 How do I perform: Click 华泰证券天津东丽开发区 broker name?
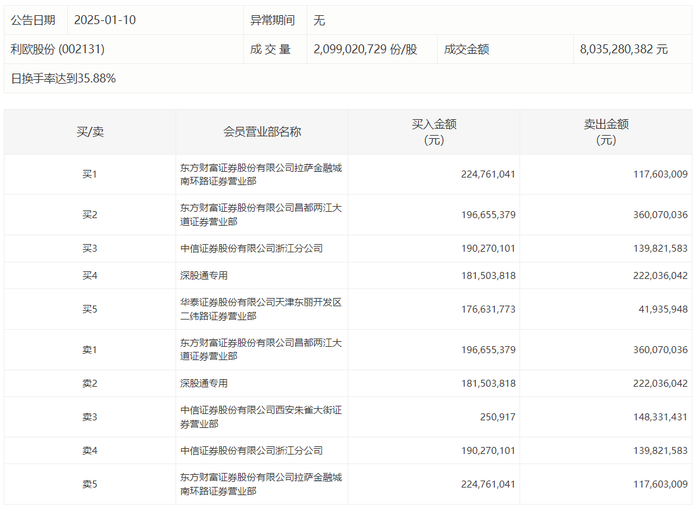[261, 309]
